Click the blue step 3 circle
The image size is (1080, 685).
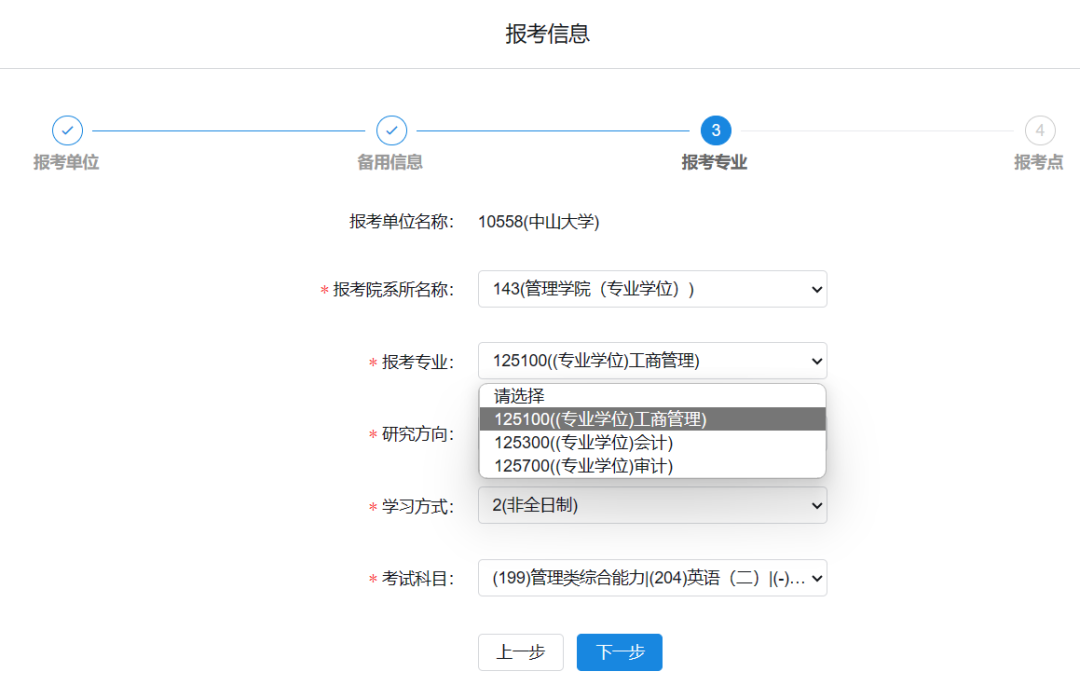715,131
